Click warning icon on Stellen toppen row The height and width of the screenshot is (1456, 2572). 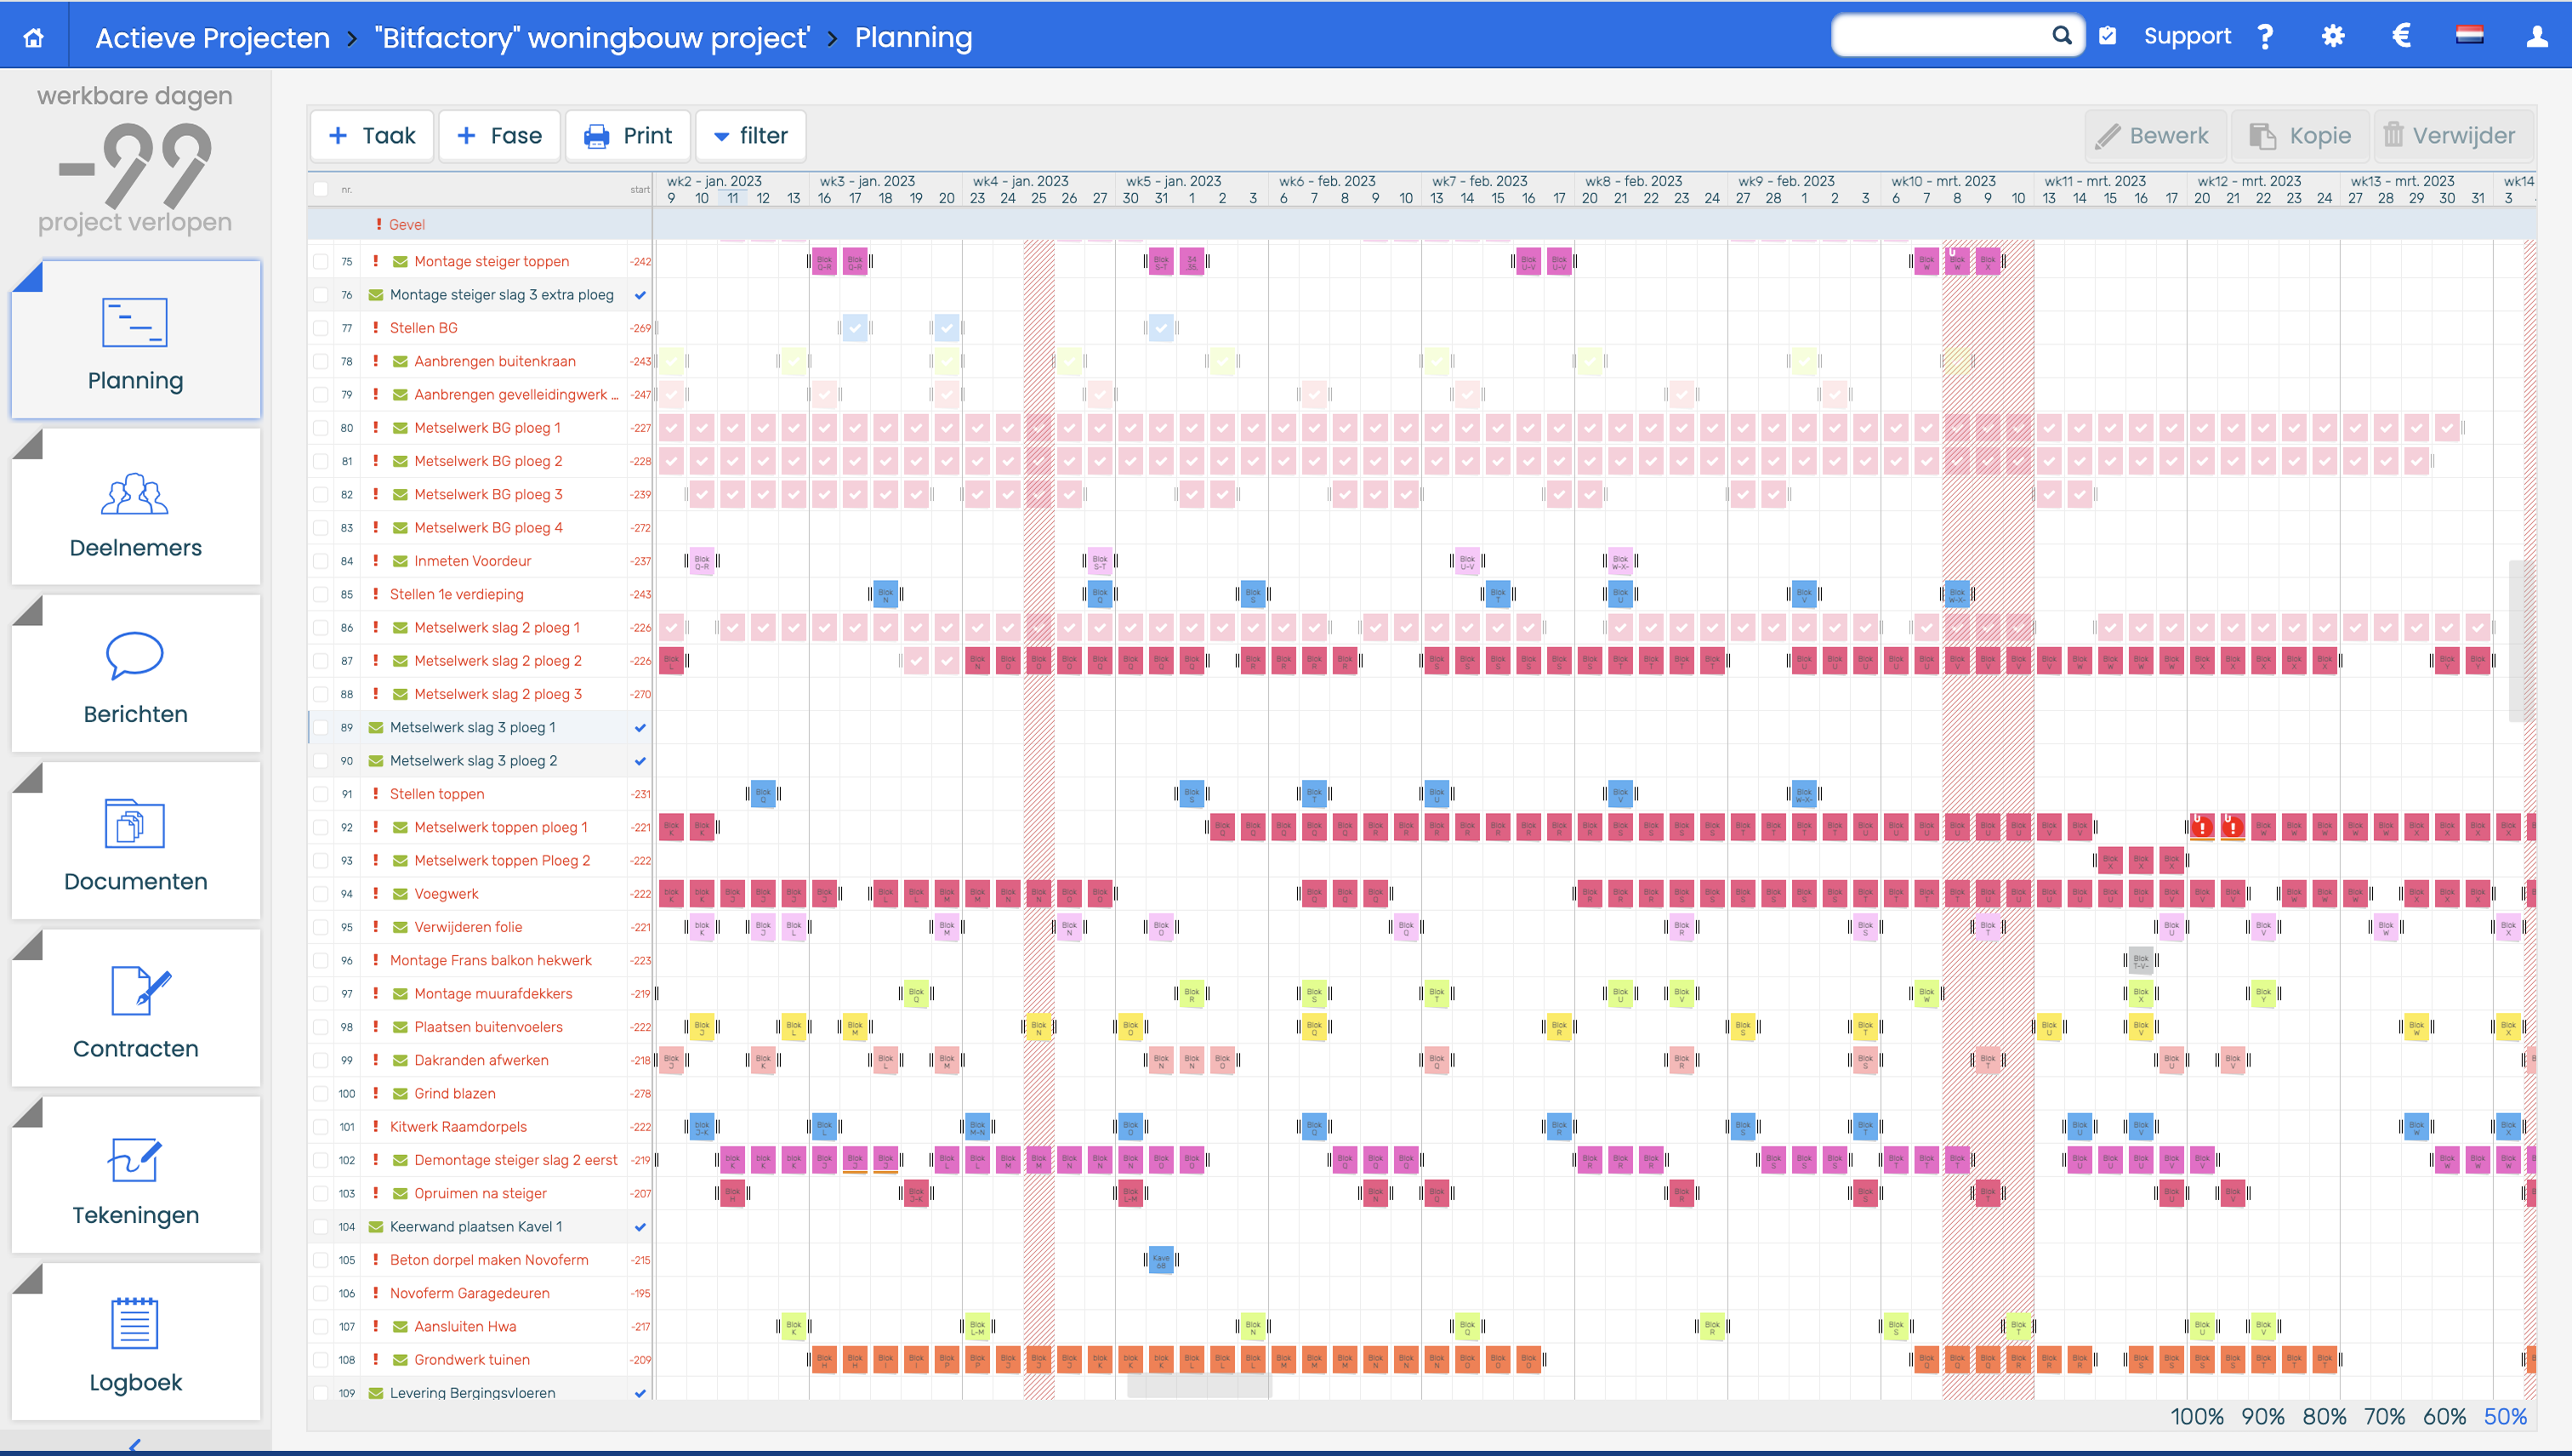[376, 794]
